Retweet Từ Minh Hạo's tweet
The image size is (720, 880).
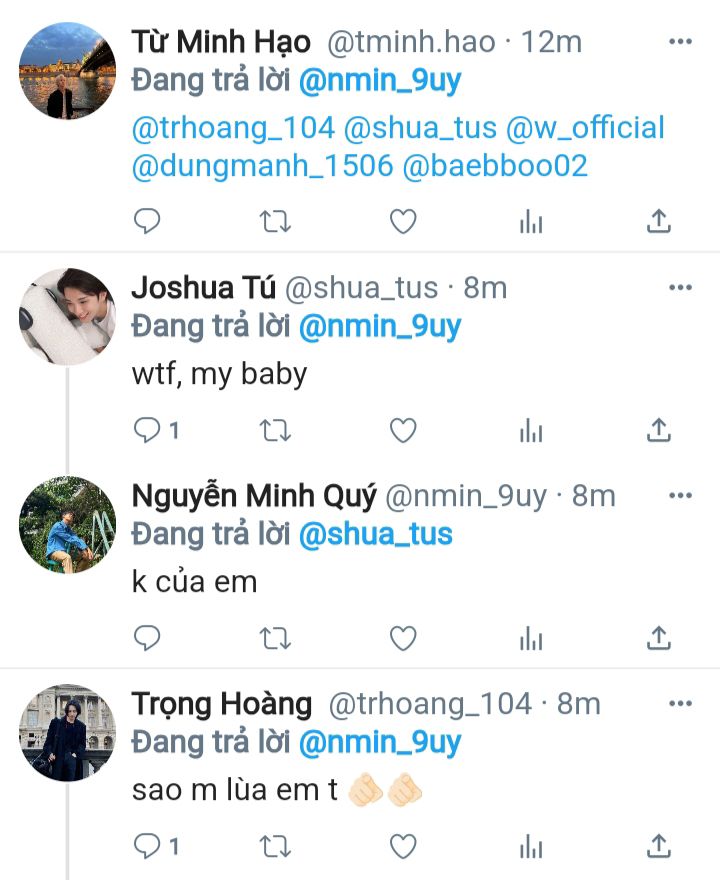275,222
